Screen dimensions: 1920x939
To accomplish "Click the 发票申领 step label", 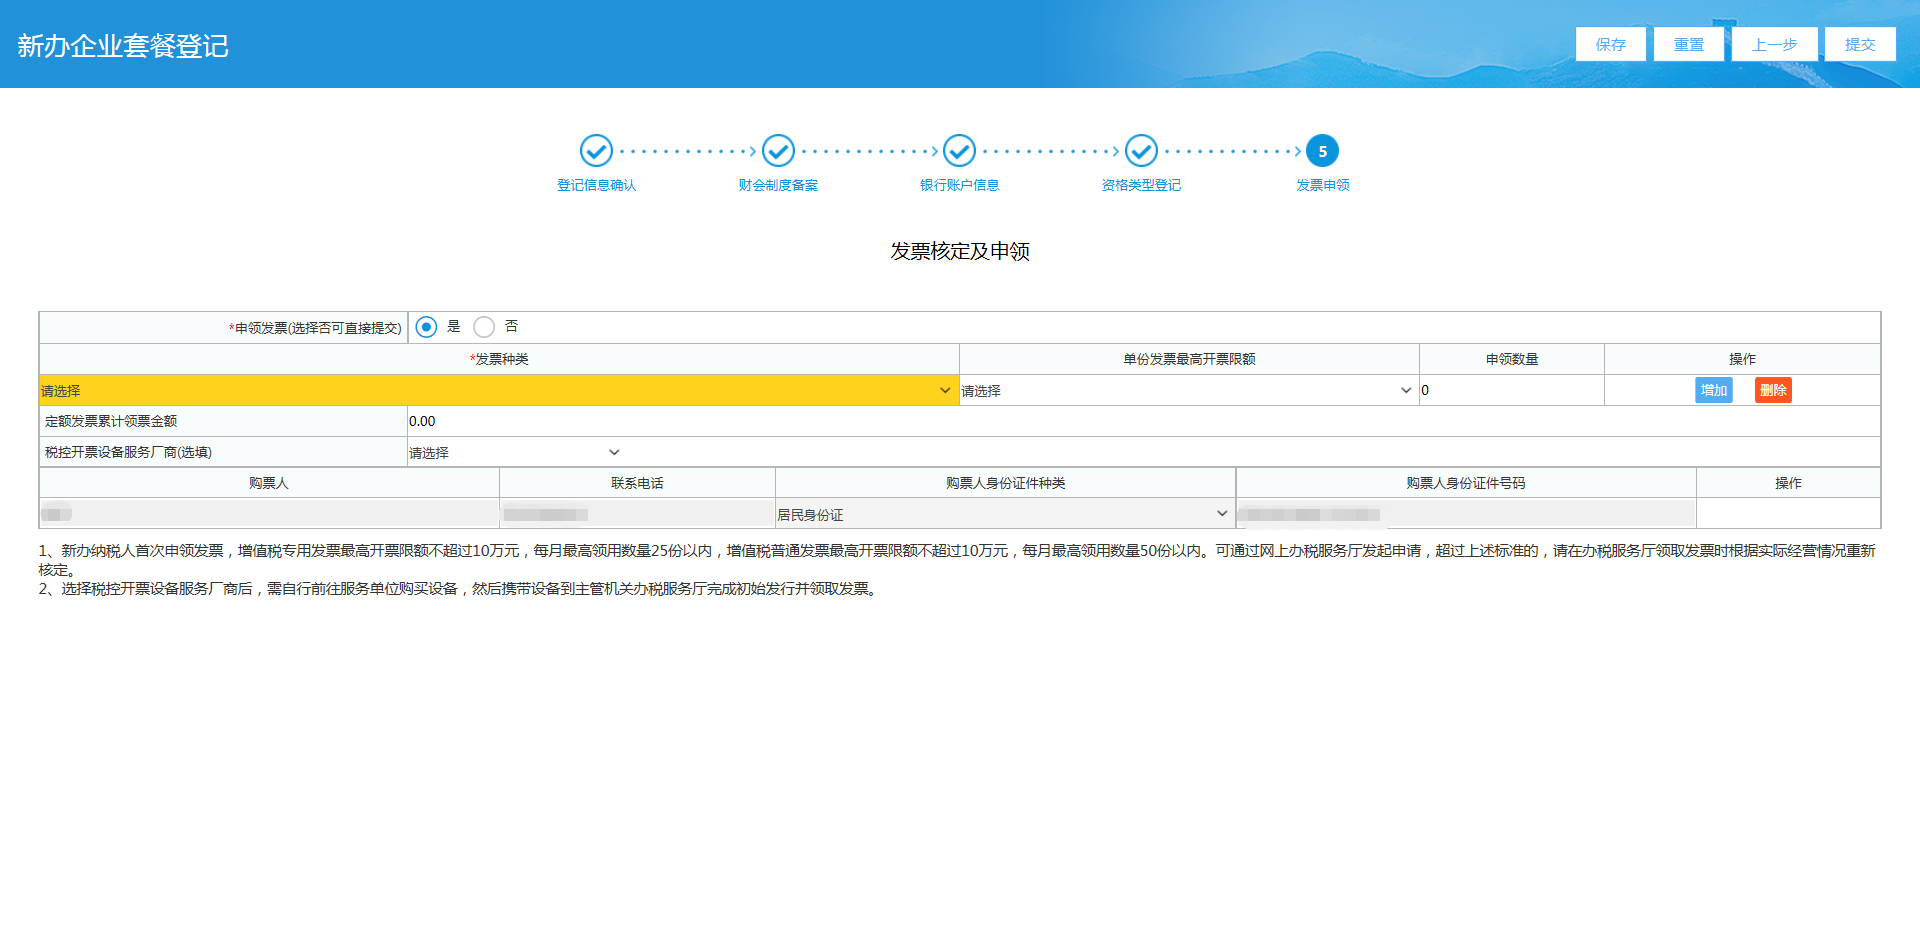I will 1322,185.
